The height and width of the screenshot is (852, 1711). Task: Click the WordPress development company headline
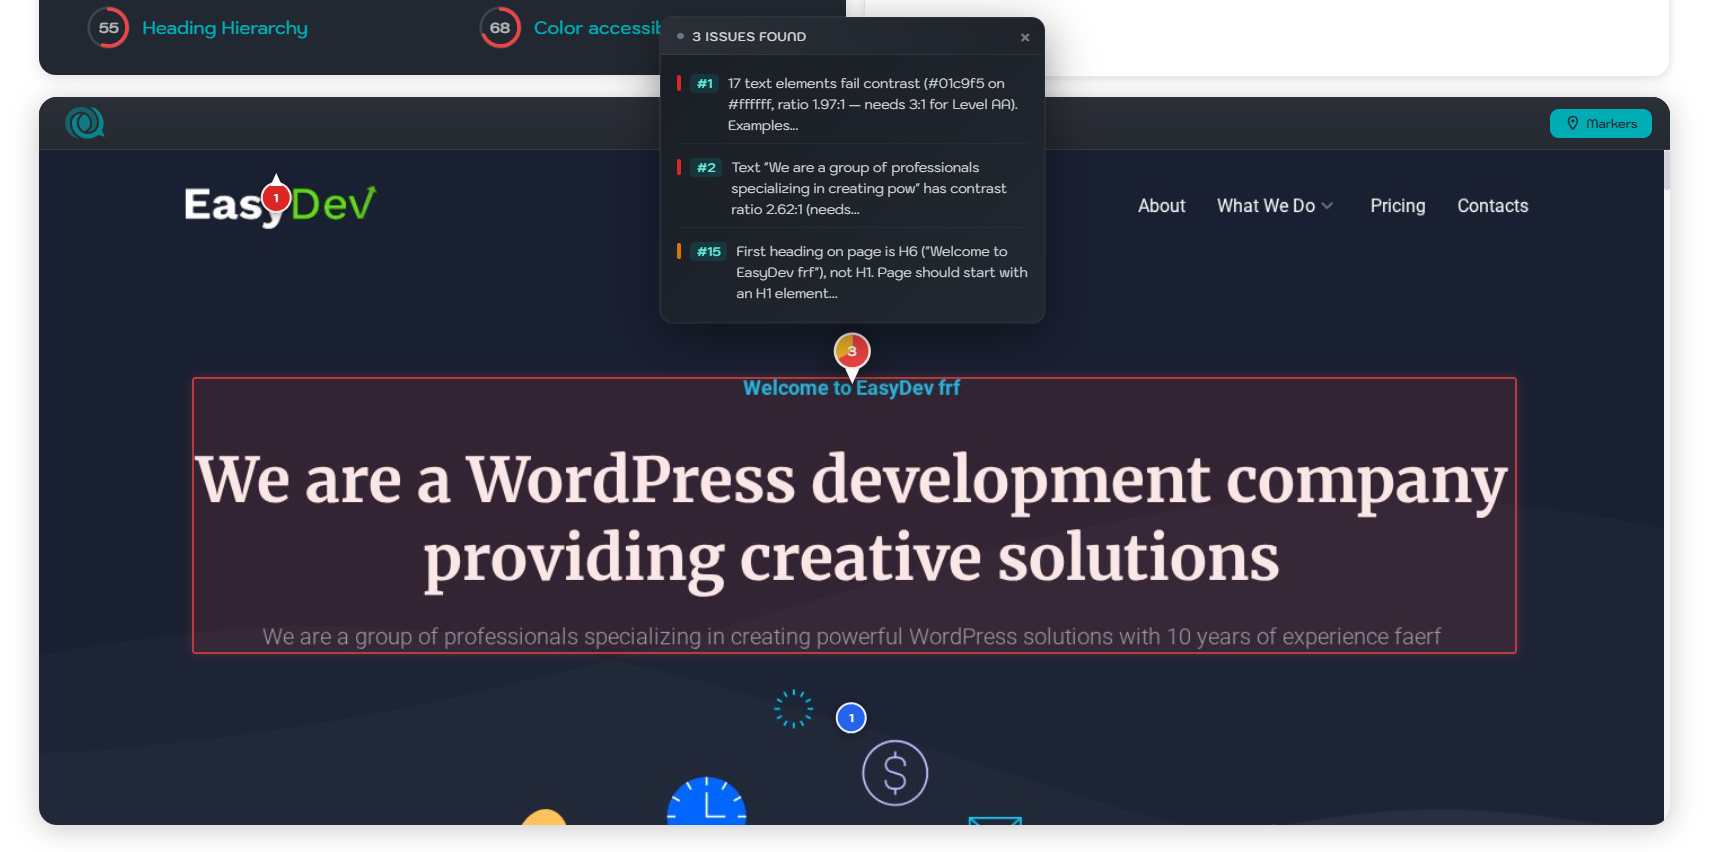pyautogui.click(x=852, y=519)
